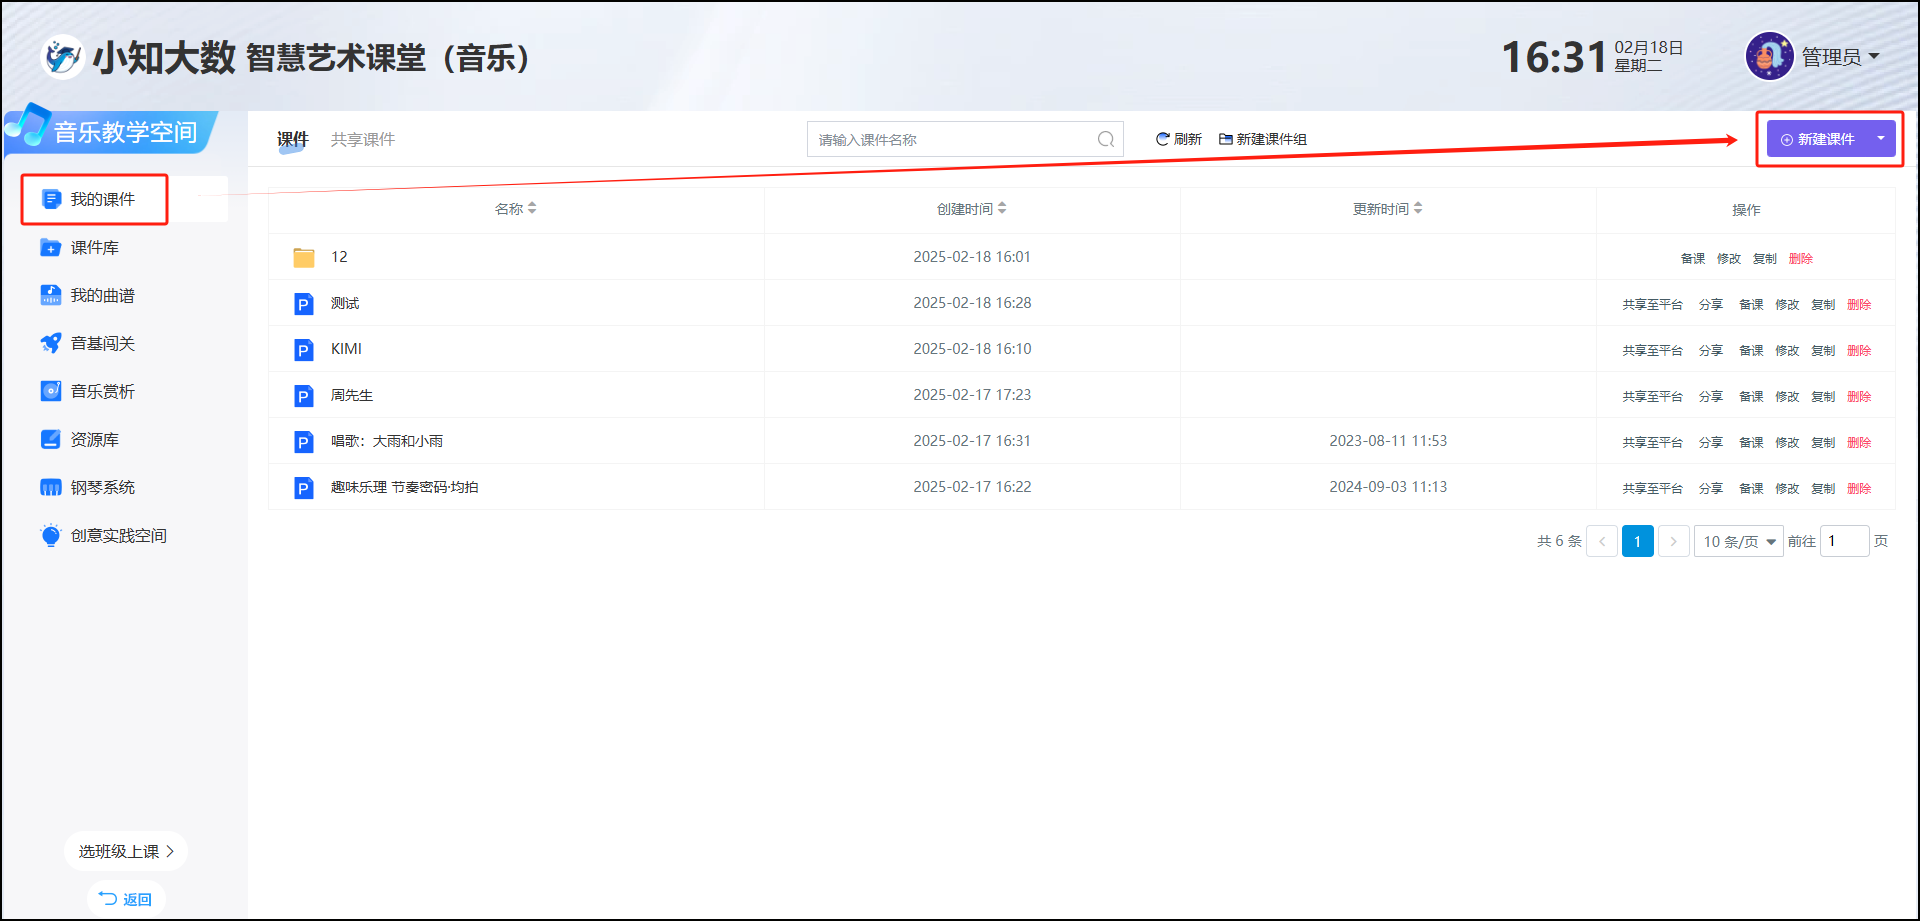Click 修改 for folder 12

[1729, 258]
